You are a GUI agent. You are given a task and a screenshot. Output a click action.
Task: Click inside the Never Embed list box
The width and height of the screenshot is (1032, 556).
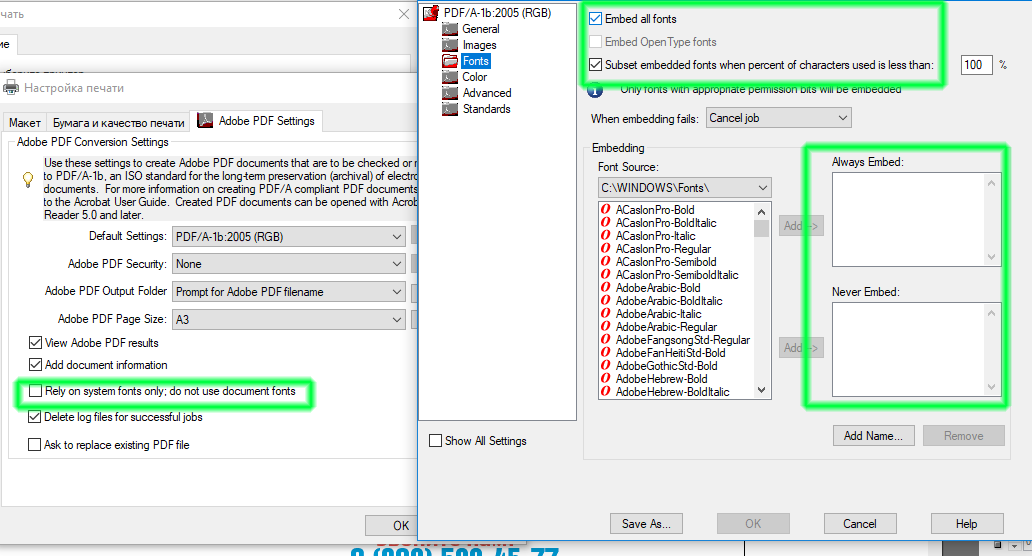[916, 349]
